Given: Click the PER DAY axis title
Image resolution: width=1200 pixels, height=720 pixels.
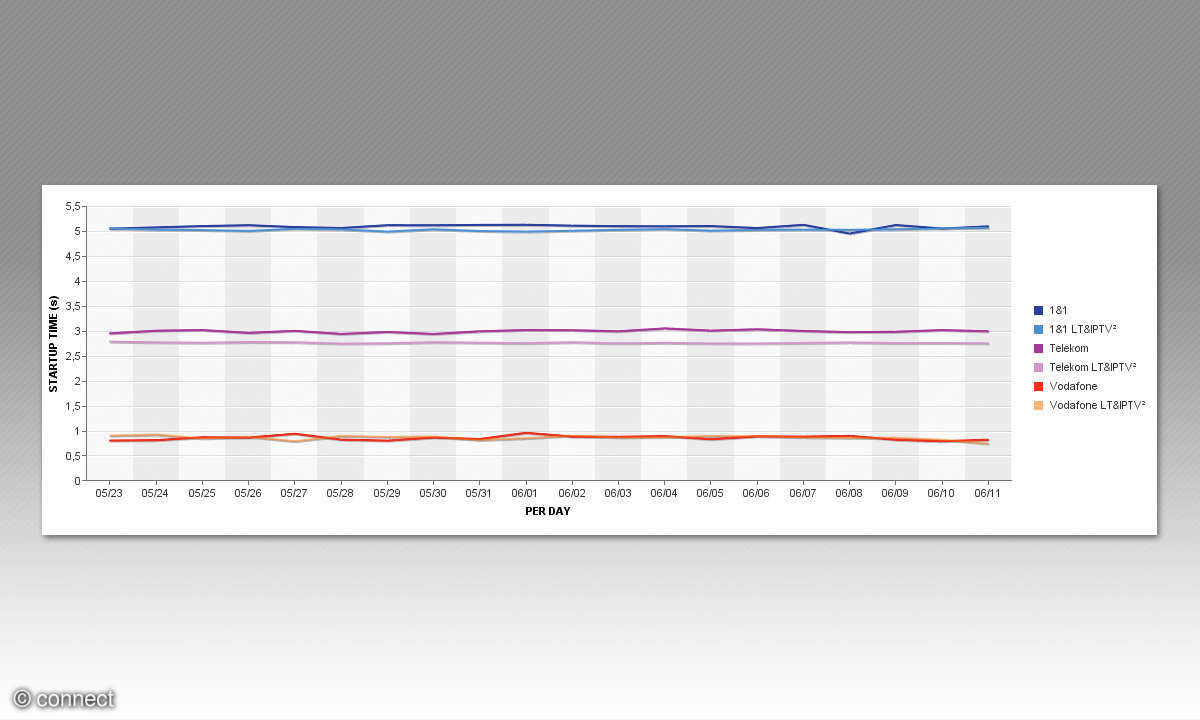Looking at the screenshot, I should pyautogui.click(x=548, y=511).
